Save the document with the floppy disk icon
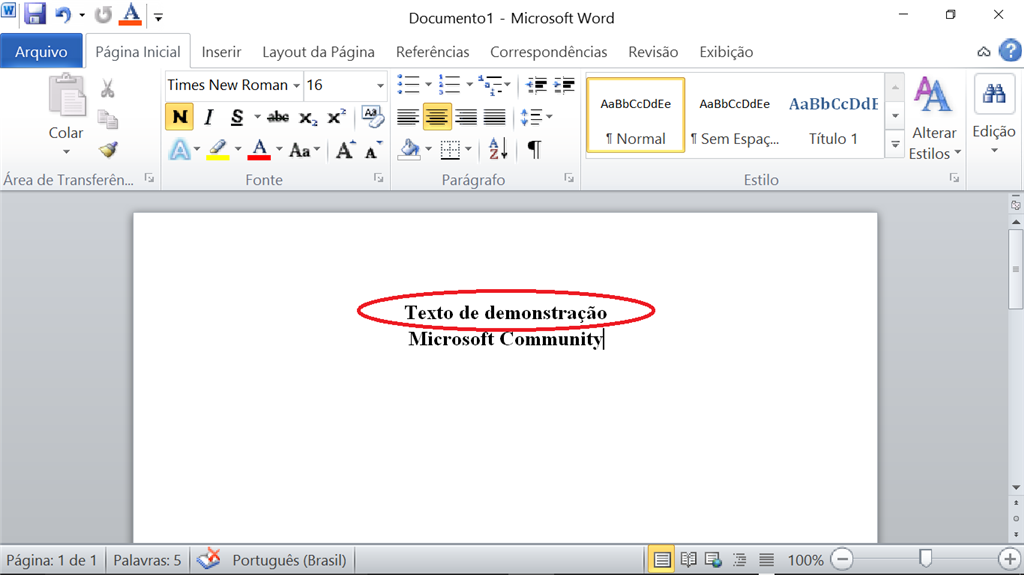Screen dimensions: 1024x575 tap(35, 14)
